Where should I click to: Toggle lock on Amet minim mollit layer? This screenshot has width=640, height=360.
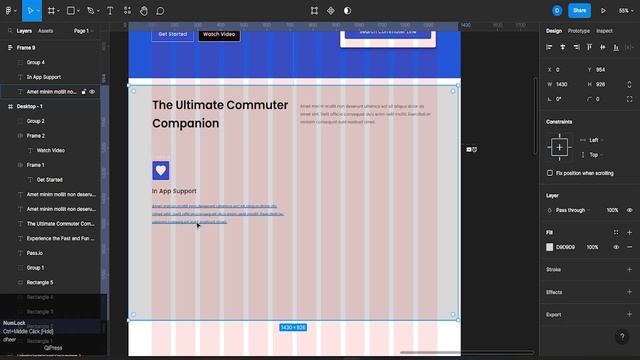[84, 92]
